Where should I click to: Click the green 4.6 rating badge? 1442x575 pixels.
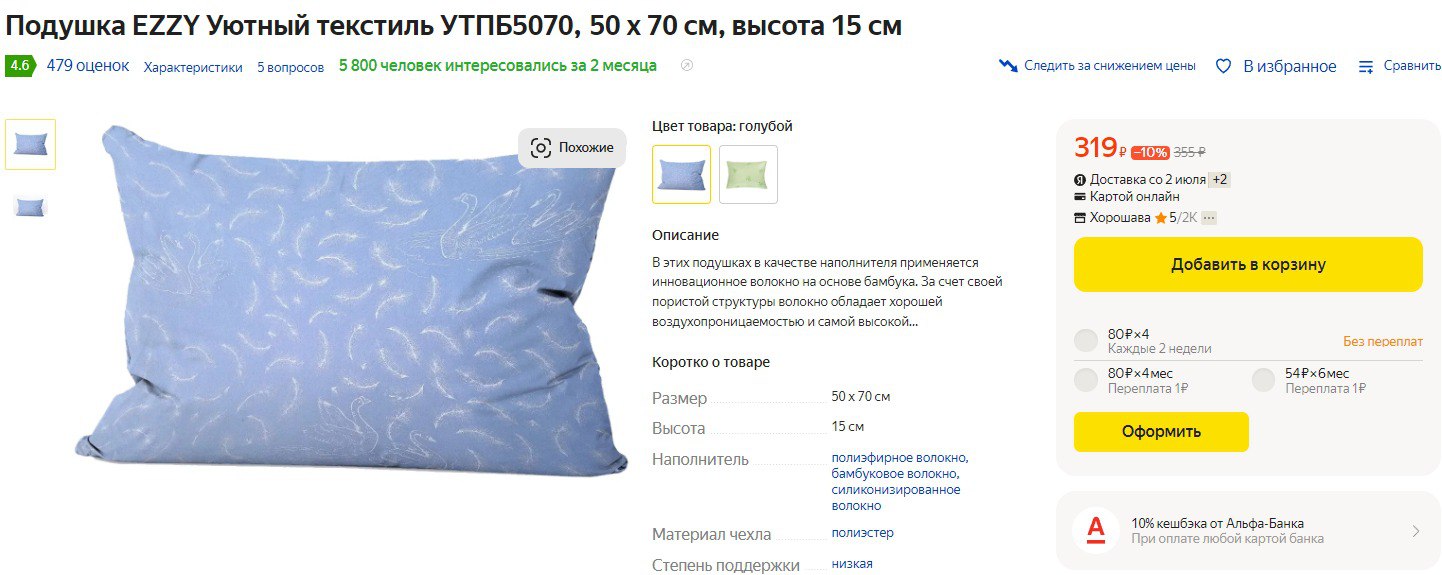[20, 66]
